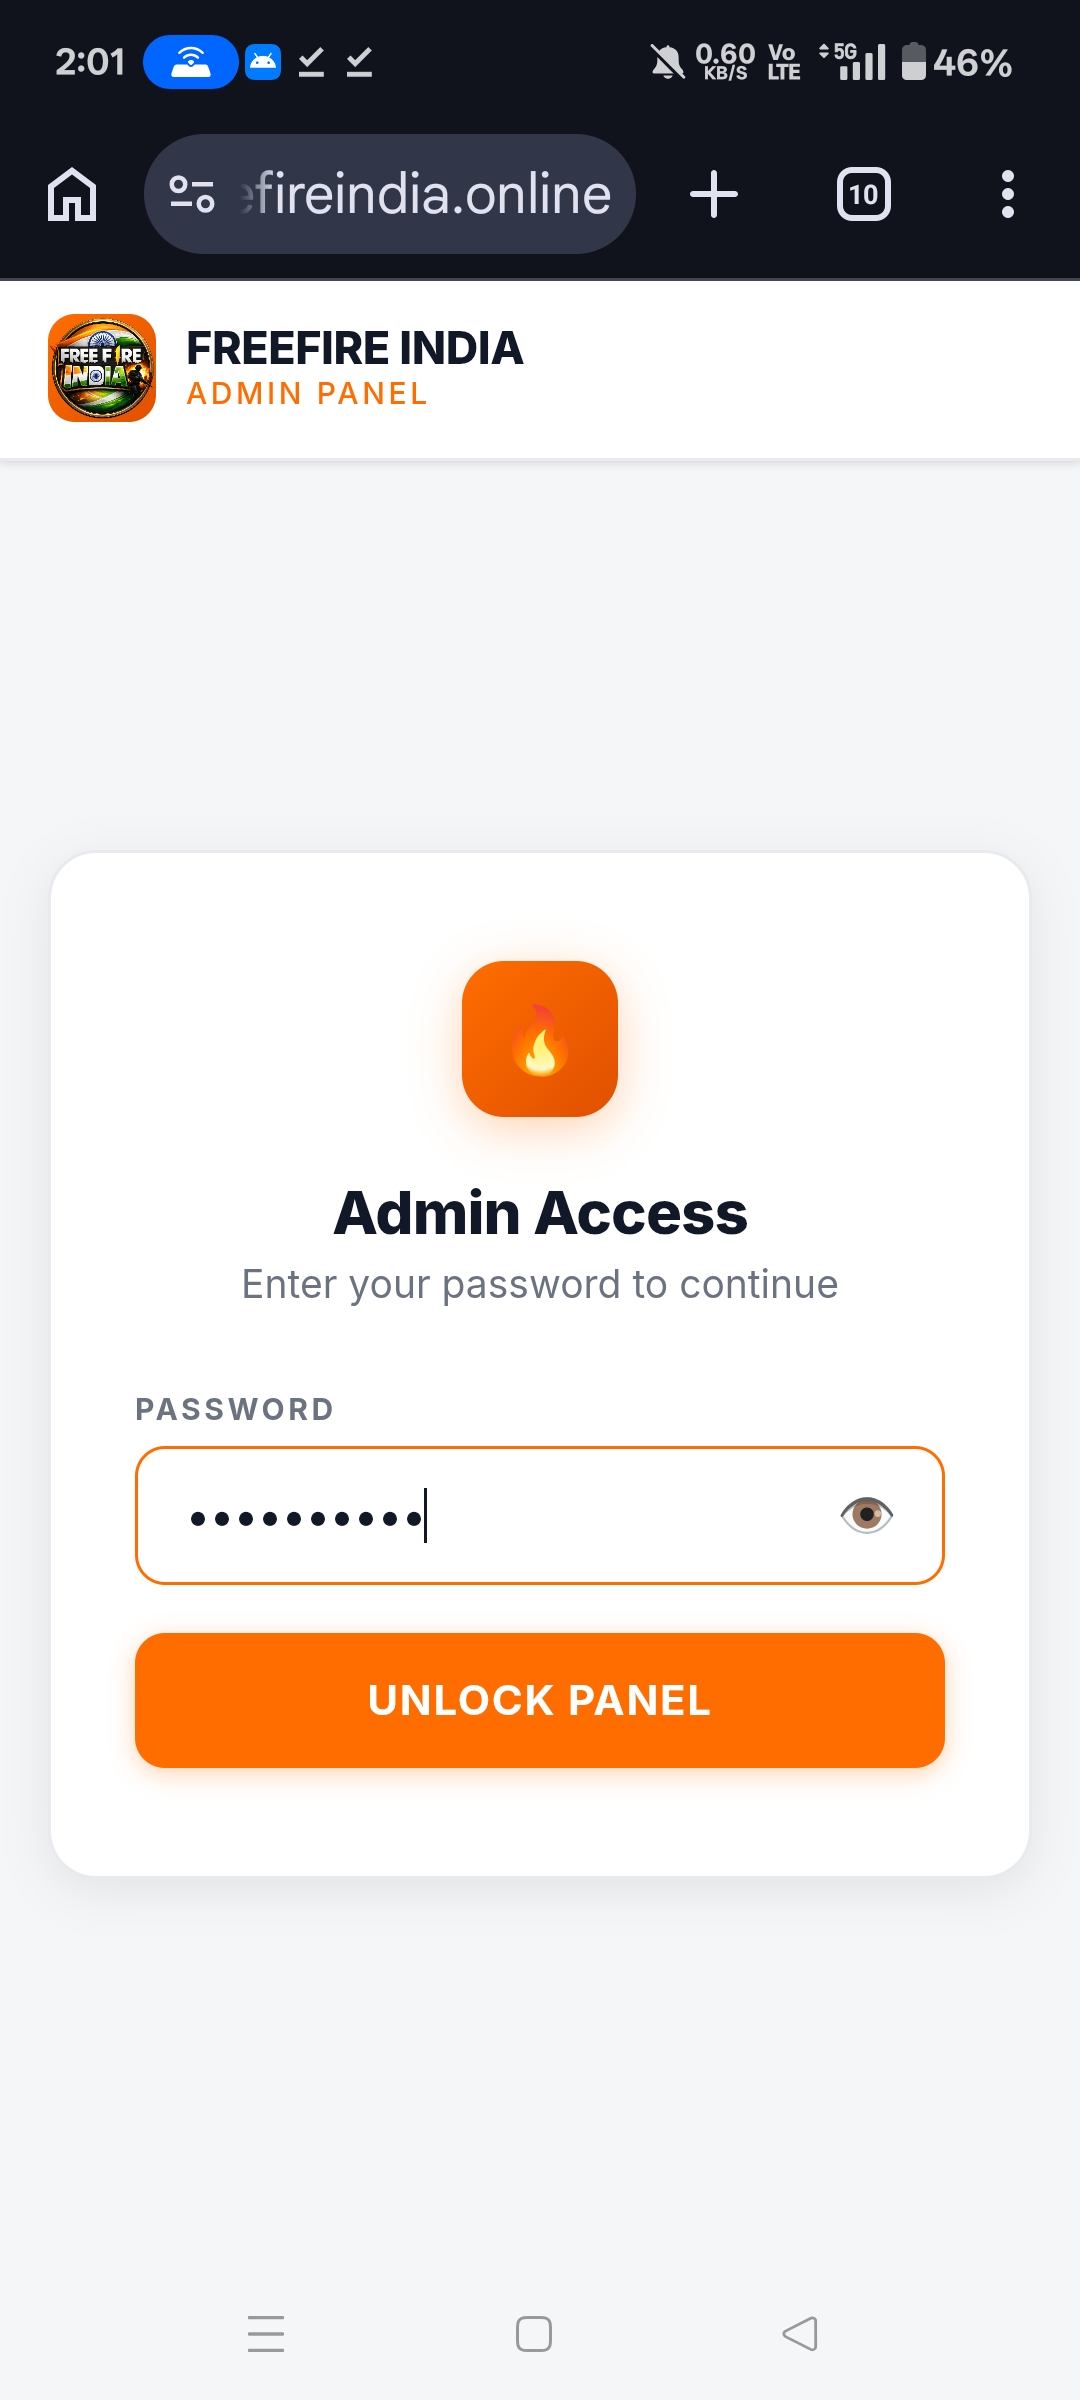
Task: Open the site settings icon in address bar
Action: pyautogui.click(x=192, y=193)
